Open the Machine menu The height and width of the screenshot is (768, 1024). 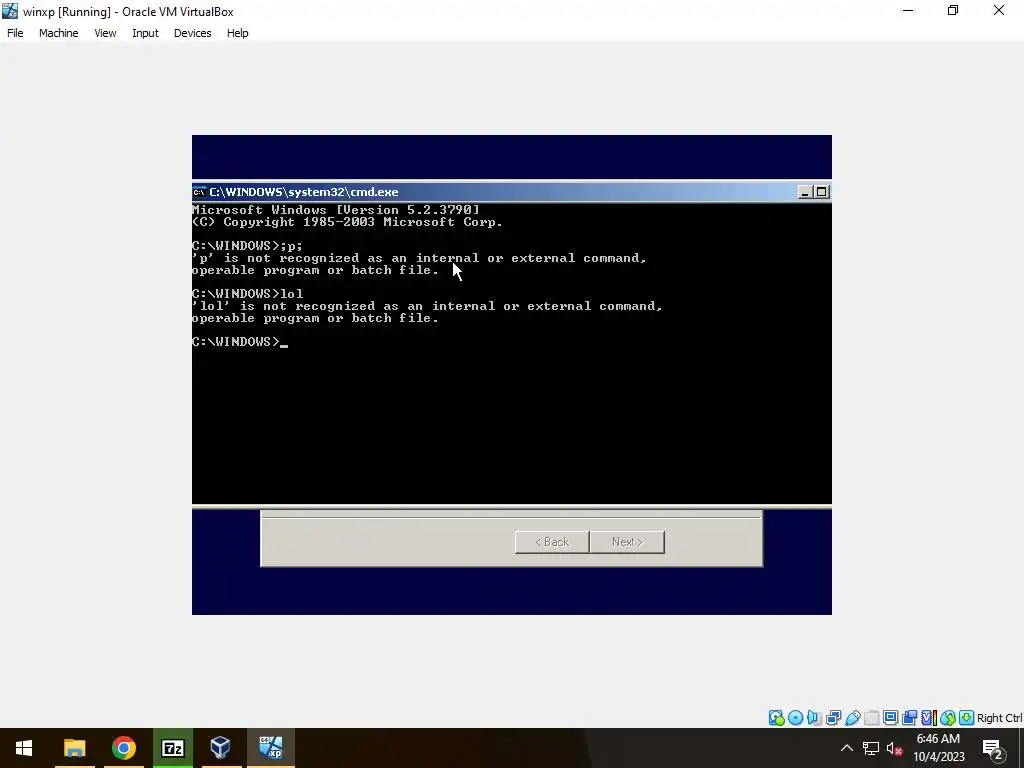pos(58,33)
